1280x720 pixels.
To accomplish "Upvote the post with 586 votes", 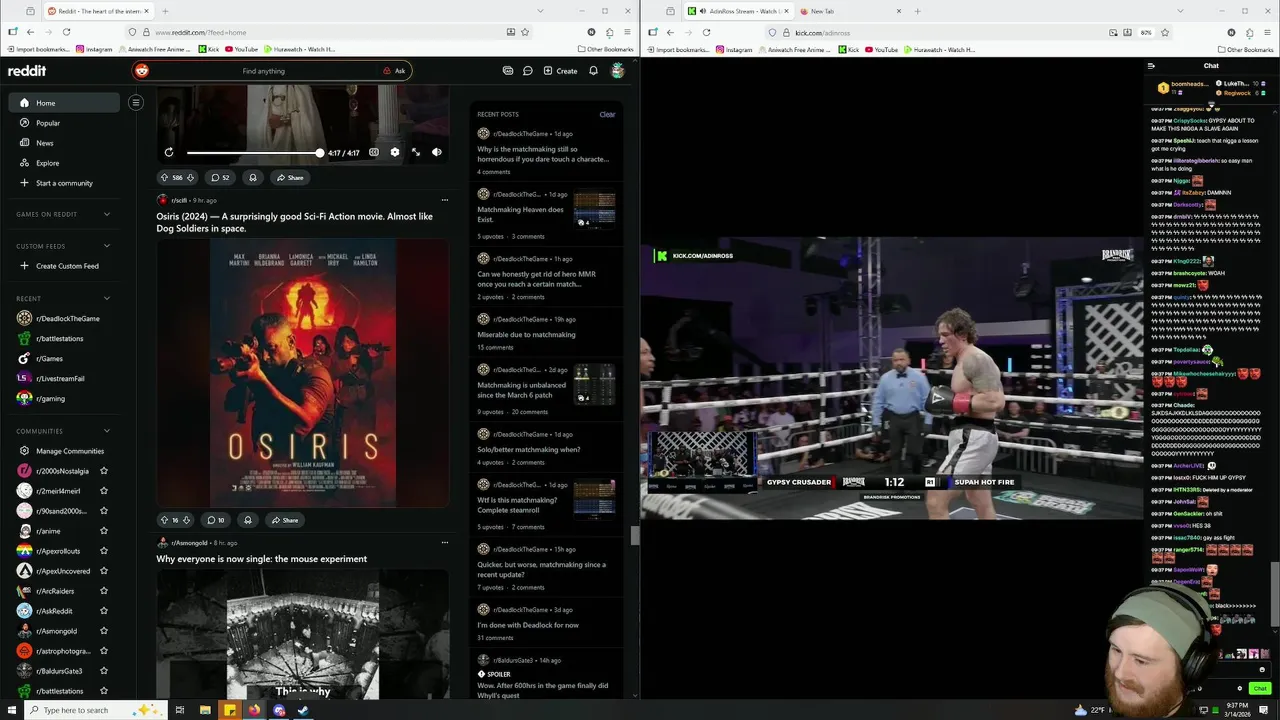I will [165, 177].
